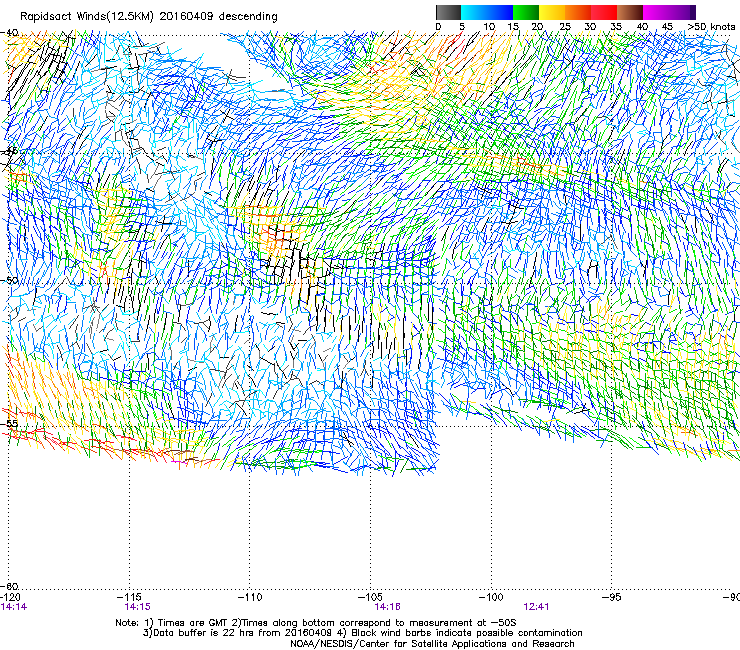Click the red 30-35 knots color segment
This screenshot has height=650, width=740.
604,12
